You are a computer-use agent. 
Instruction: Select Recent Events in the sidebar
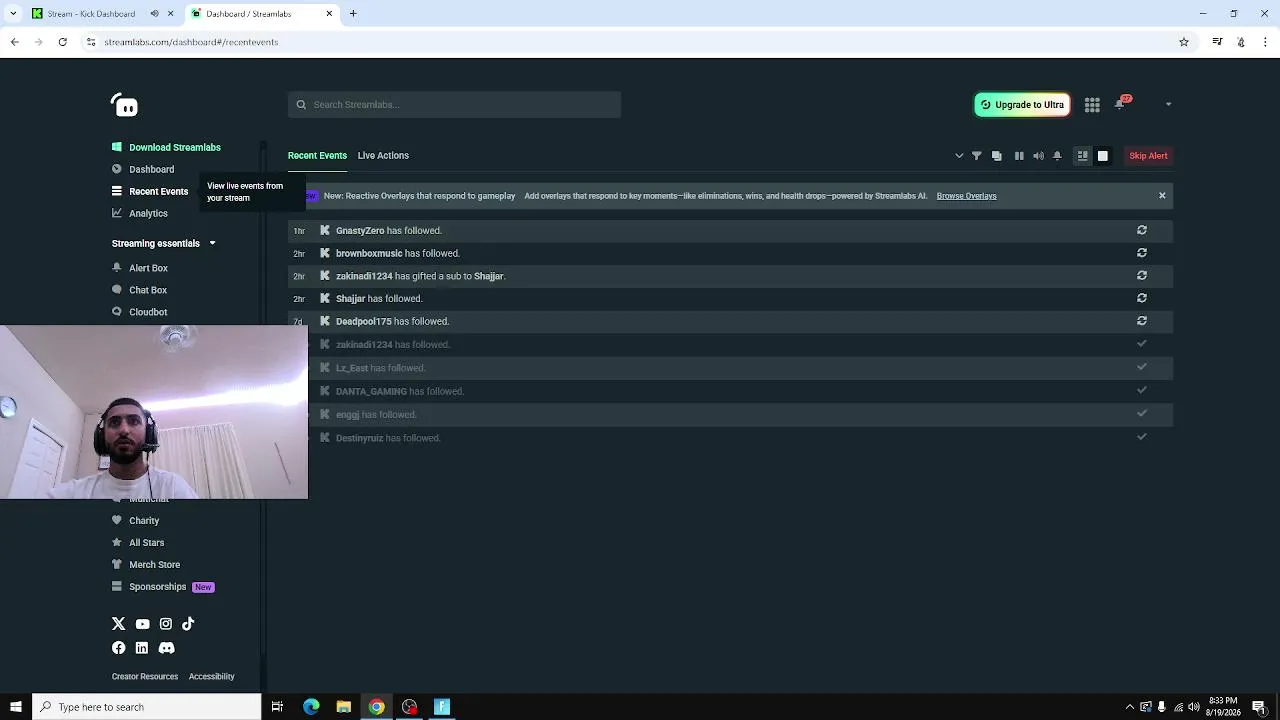pos(150,191)
